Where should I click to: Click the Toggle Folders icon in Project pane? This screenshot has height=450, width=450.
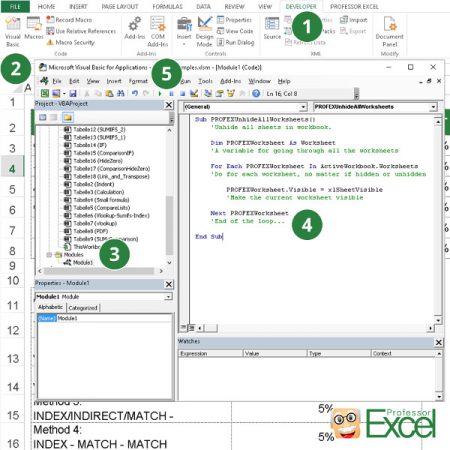click(68, 117)
